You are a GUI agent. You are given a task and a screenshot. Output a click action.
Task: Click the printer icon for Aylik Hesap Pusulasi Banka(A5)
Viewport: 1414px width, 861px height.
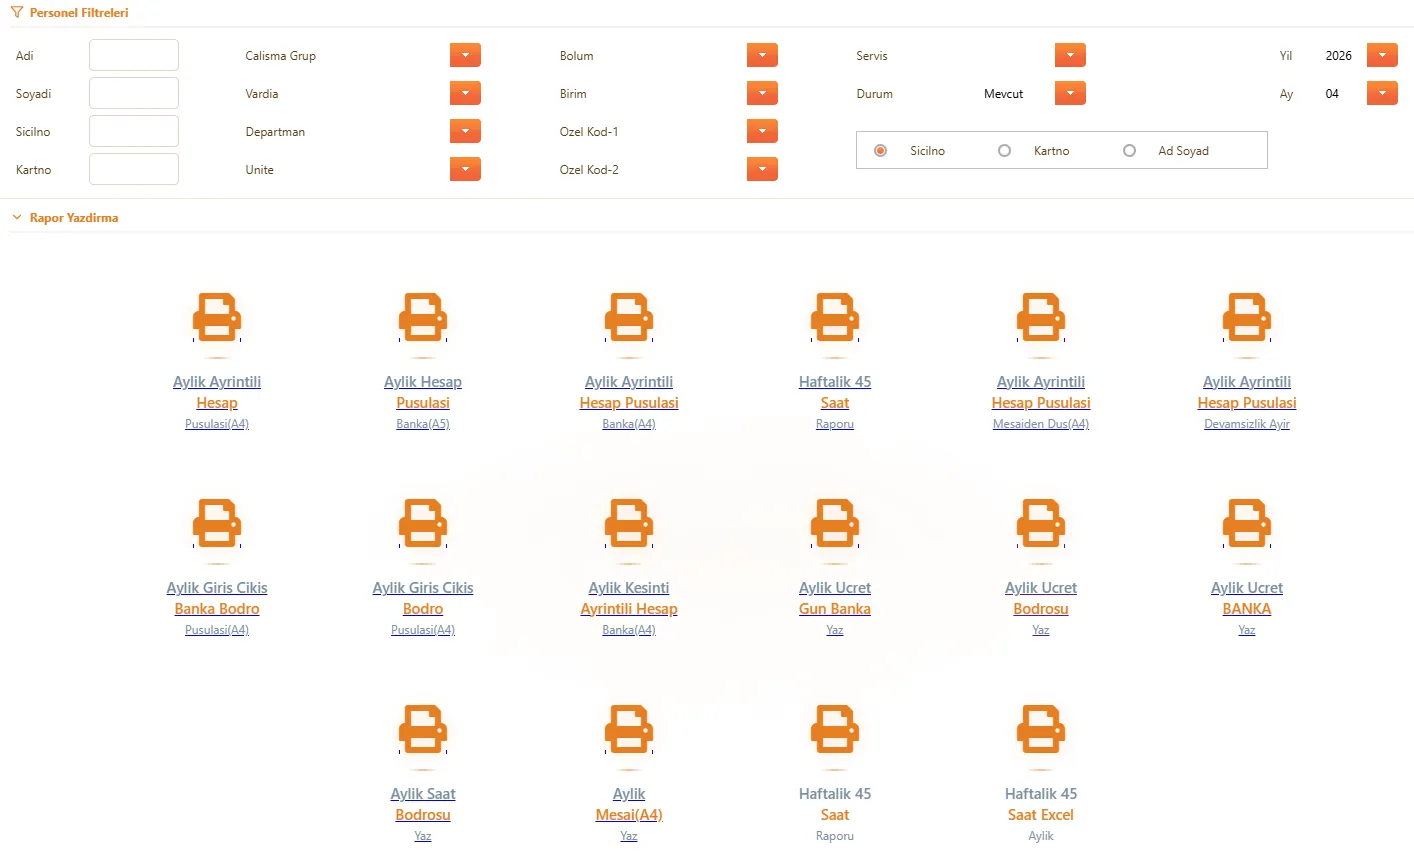click(x=423, y=318)
